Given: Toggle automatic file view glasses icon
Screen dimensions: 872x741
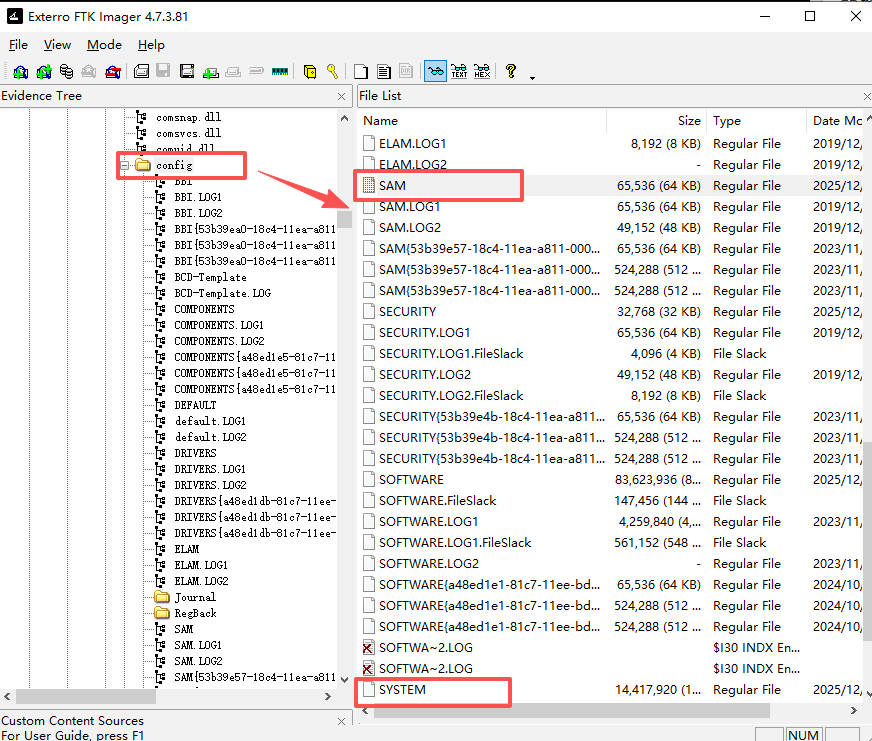Looking at the screenshot, I should pyautogui.click(x=435, y=71).
